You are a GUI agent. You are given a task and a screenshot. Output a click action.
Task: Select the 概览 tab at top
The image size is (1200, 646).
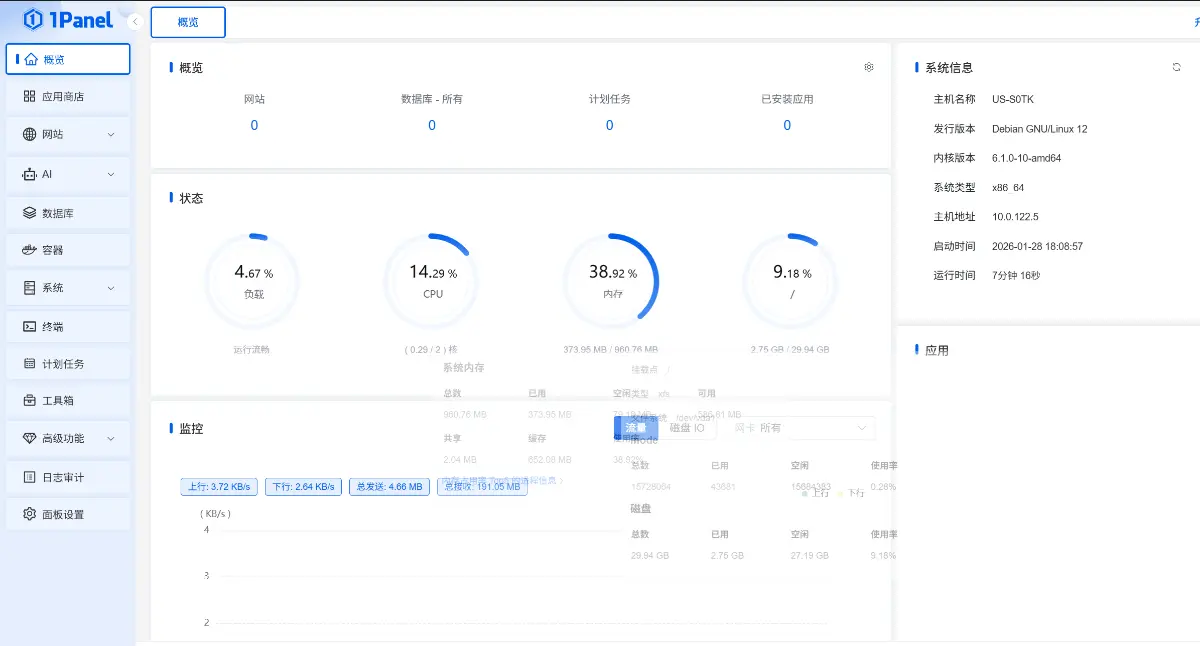188,22
